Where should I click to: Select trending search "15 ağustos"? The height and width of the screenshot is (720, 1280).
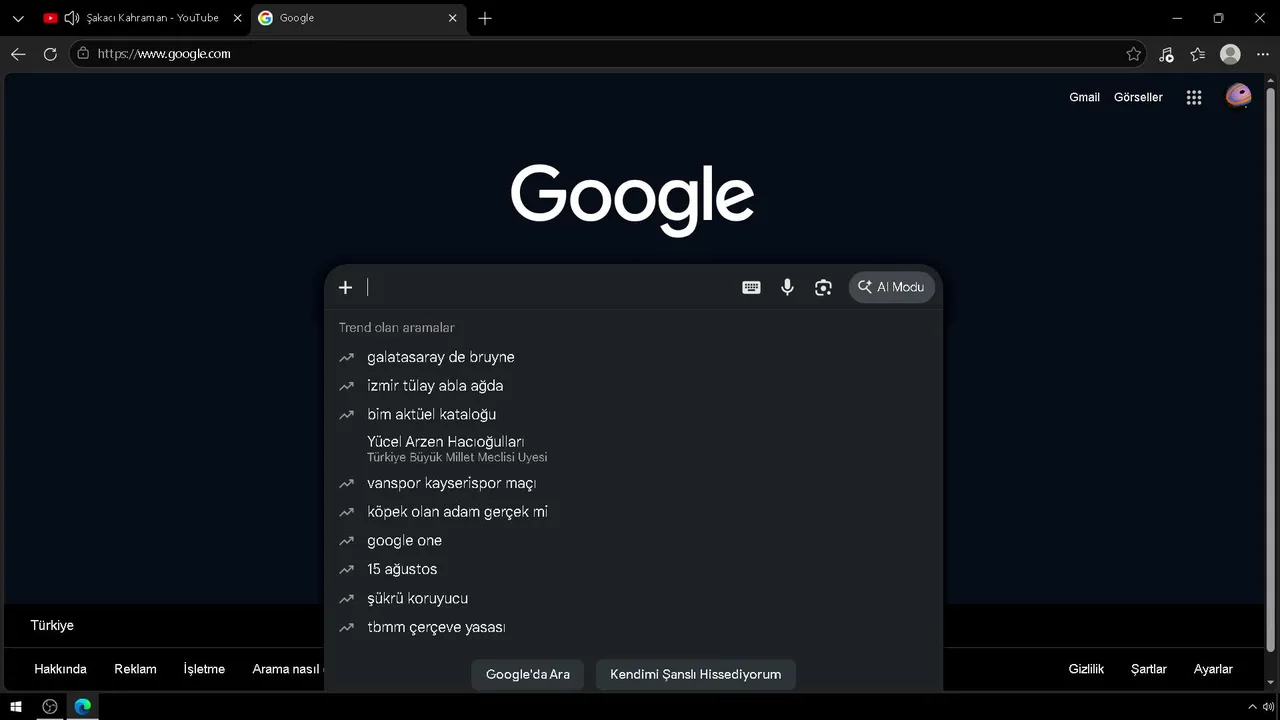(x=633, y=569)
